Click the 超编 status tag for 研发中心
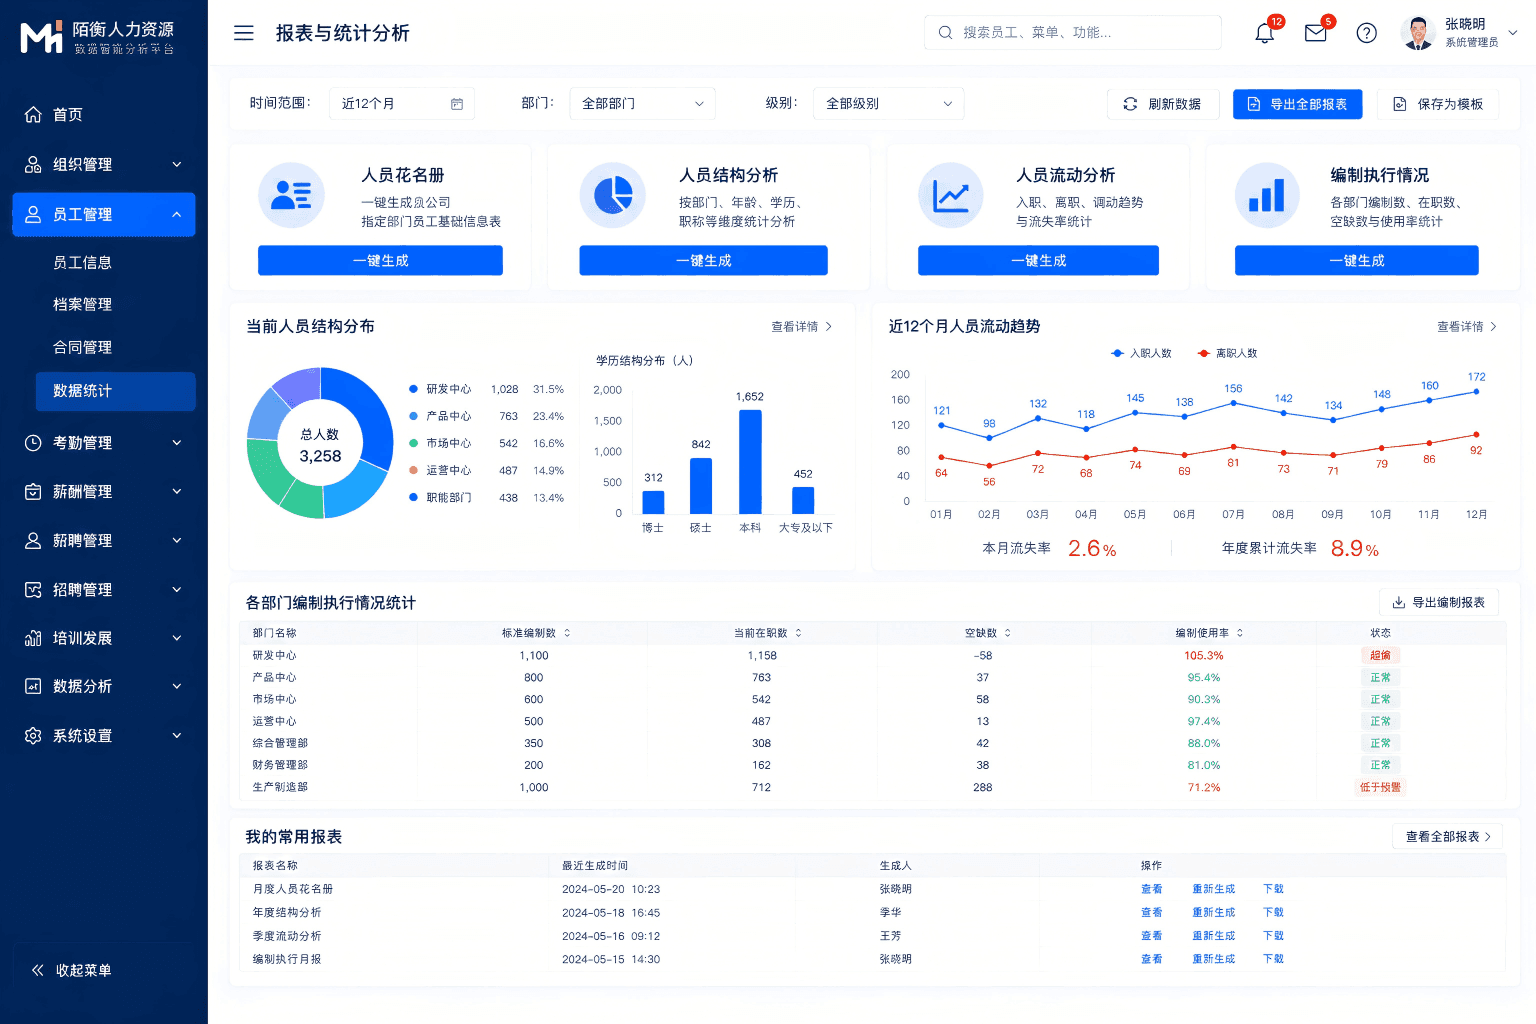This screenshot has height=1024, width=1536. click(1381, 655)
